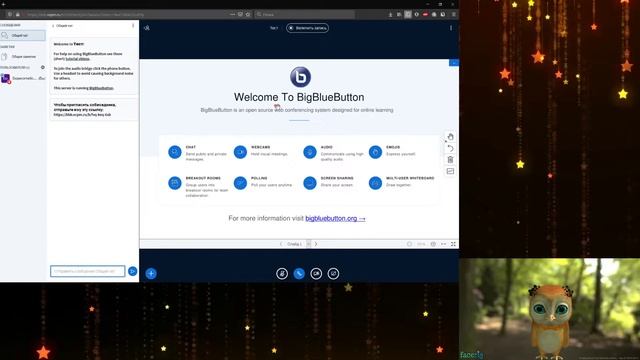The width and height of the screenshot is (640, 360).
Task: Hide the presentation with blue minimize button
Action: click(454, 63)
